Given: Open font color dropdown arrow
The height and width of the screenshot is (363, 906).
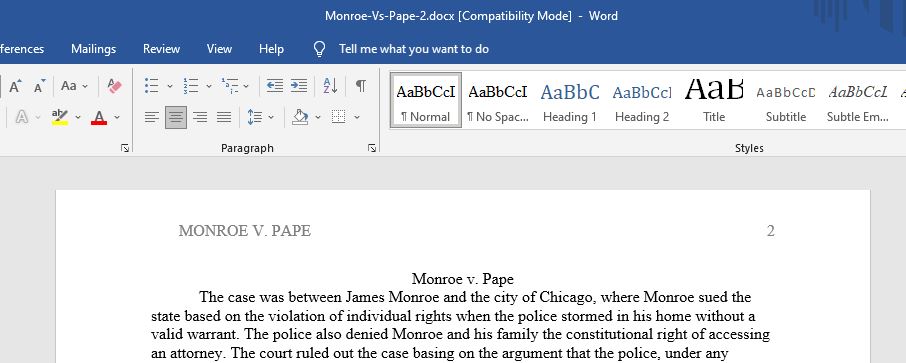Looking at the screenshot, I should click(x=117, y=117).
